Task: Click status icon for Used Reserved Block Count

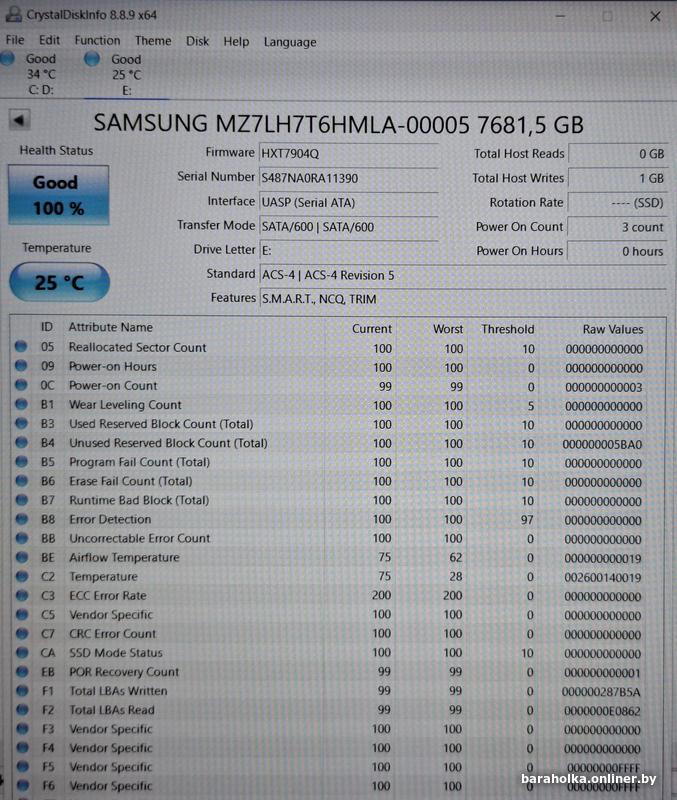Action: click(21, 423)
